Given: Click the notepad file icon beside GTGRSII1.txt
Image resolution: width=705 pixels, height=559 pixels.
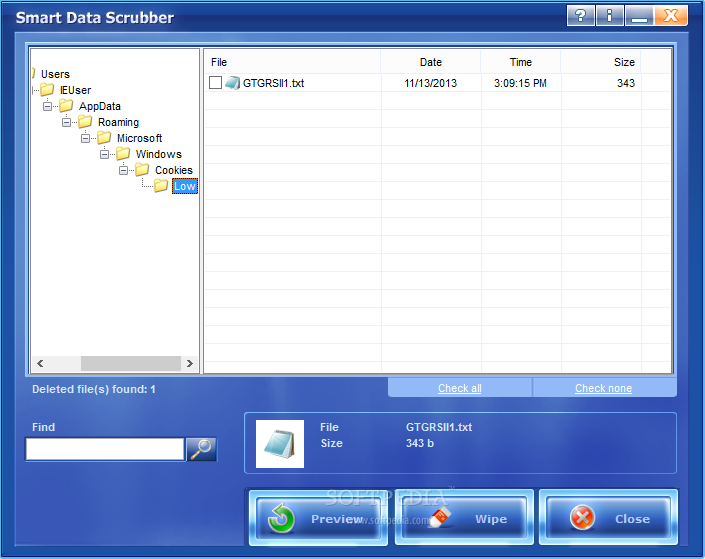Looking at the screenshot, I should click(x=232, y=83).
